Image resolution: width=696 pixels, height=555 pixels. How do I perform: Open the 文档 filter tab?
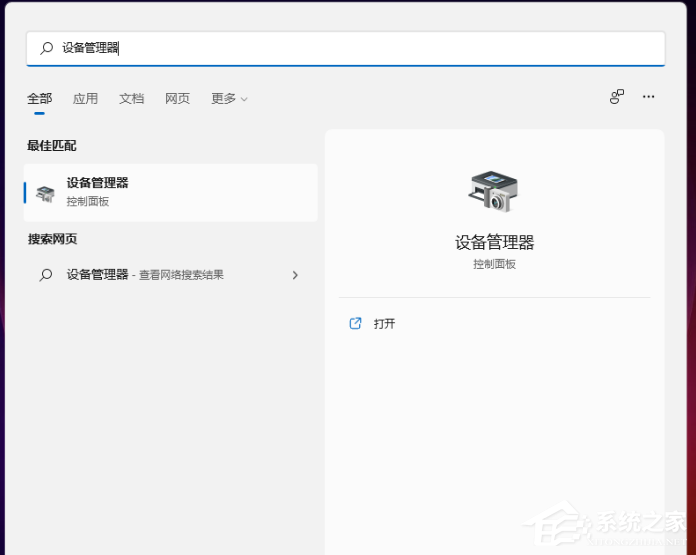point(131,98)
